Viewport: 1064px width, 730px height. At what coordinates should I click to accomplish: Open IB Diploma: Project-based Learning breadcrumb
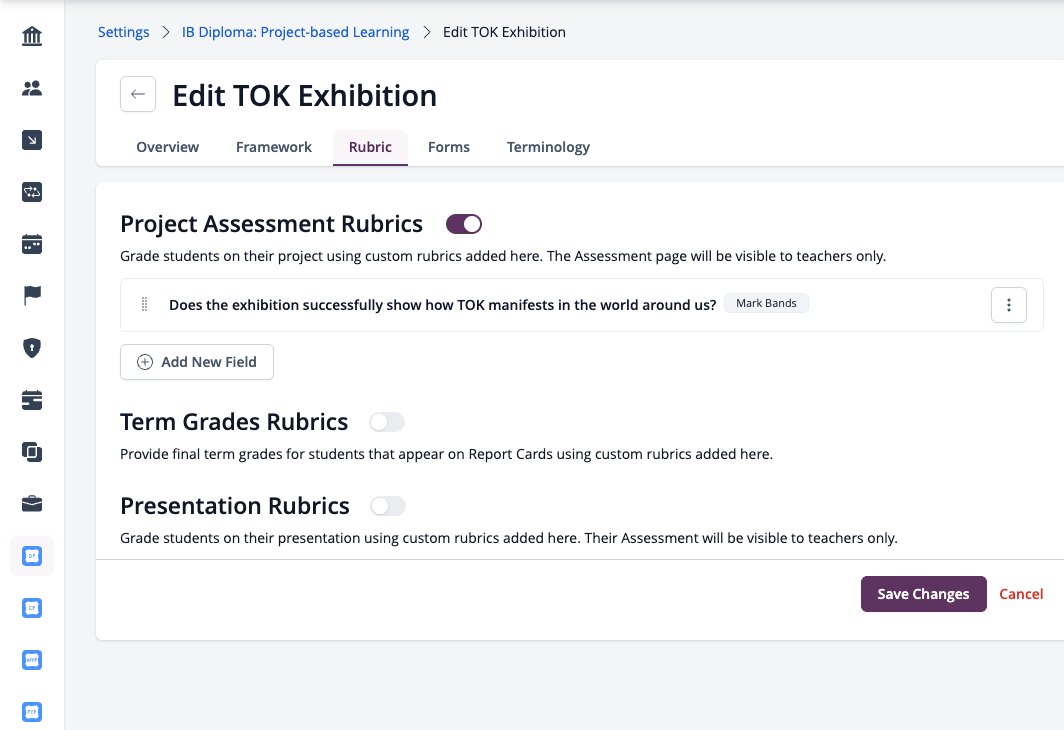tap(295, 32)
